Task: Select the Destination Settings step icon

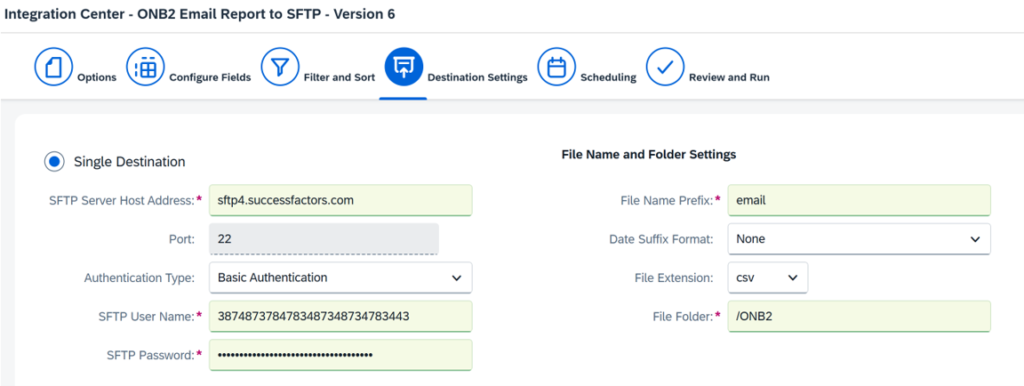Action: (404, 67)
